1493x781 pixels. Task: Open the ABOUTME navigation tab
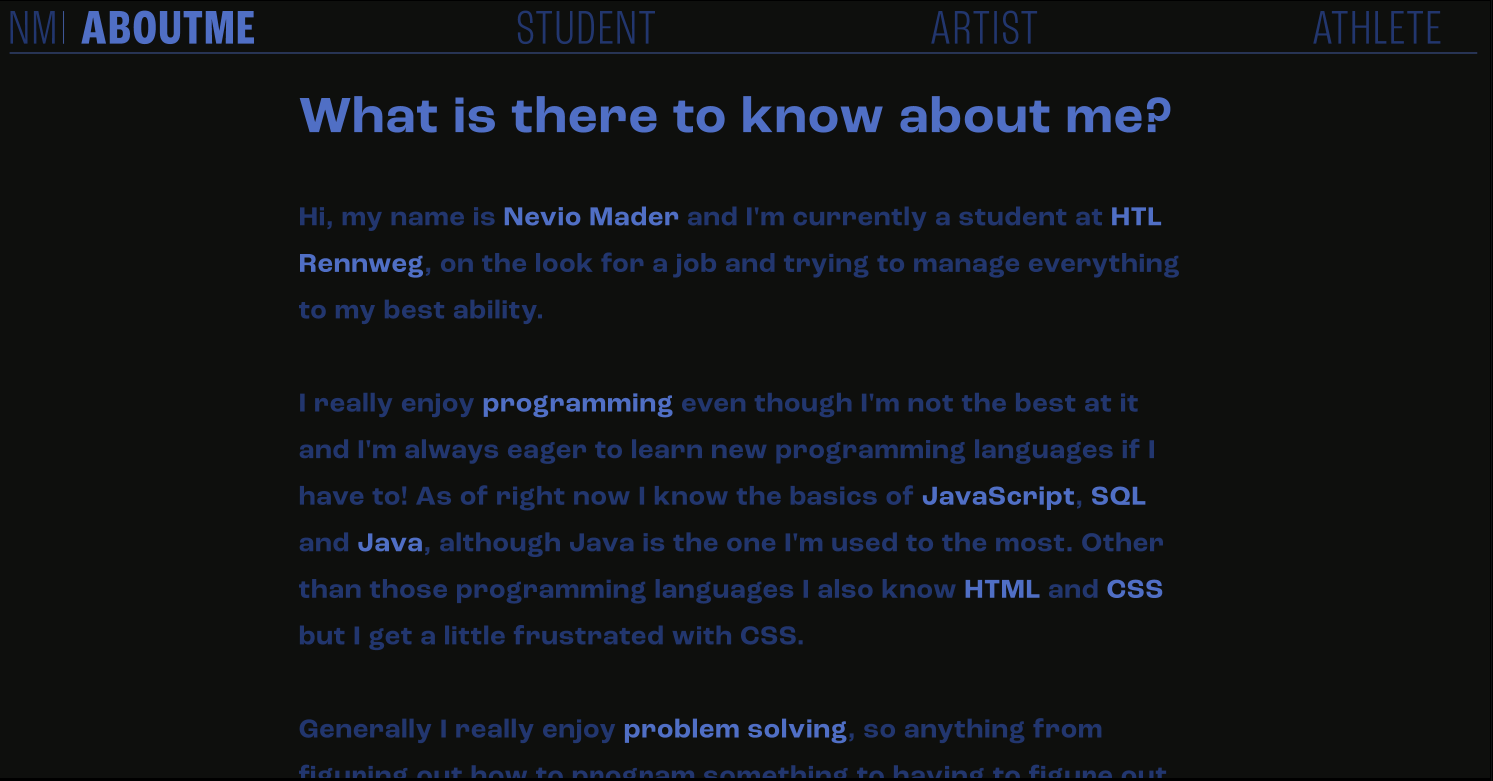(168, 28)
